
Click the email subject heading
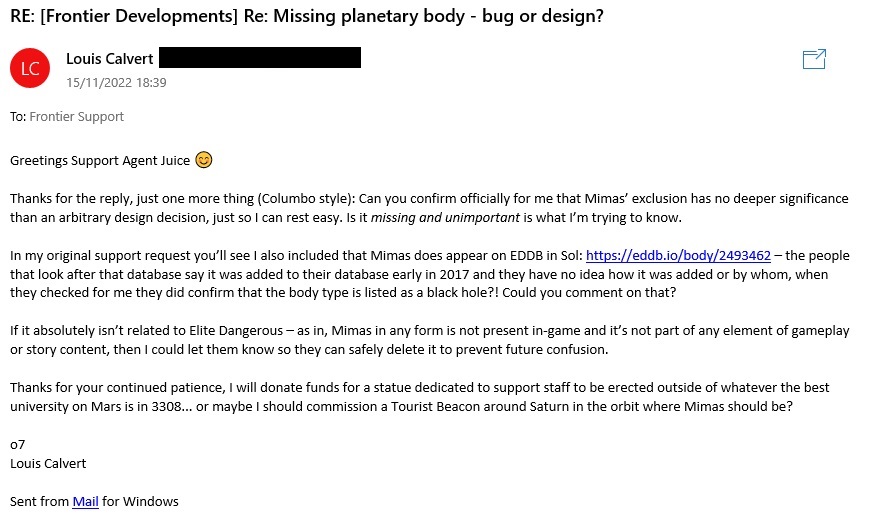click(x=307, y=16)
